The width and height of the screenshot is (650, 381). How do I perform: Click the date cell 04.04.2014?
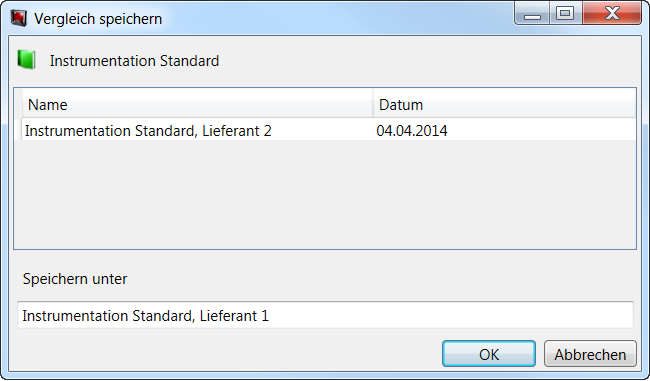(x=412, y=131)
